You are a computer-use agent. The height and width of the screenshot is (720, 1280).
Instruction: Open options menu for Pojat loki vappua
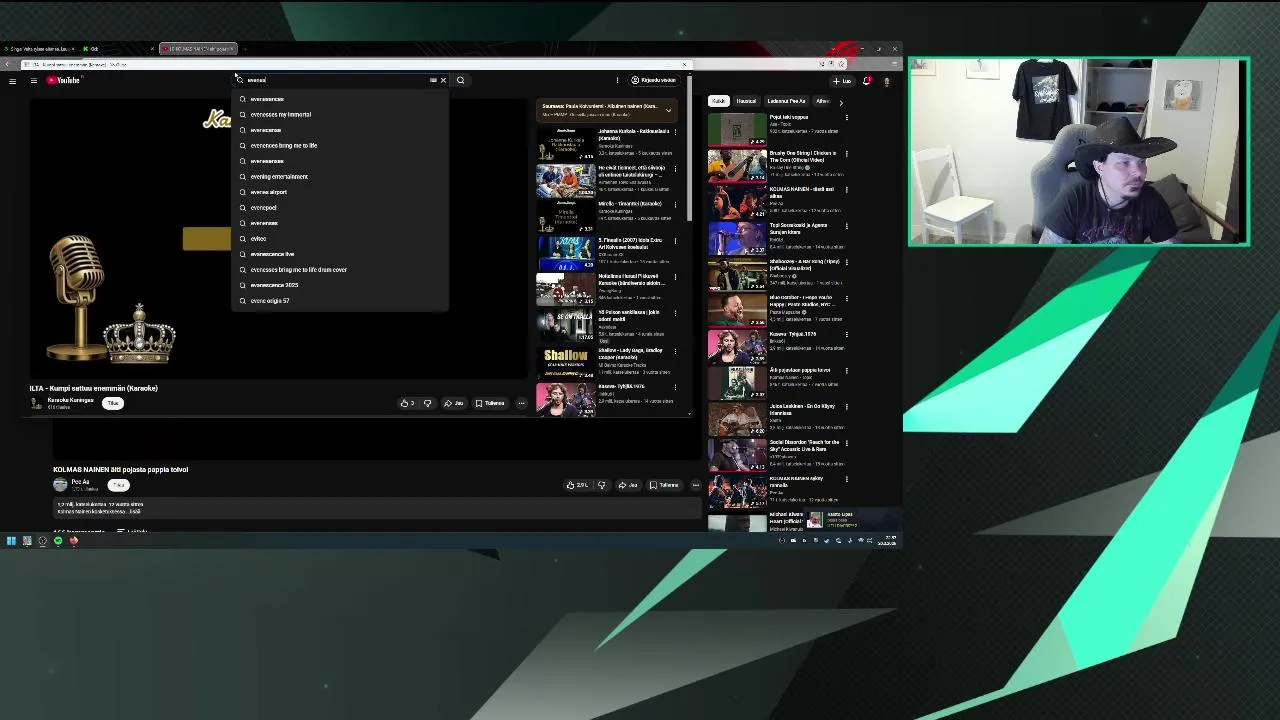pos(846,118)
